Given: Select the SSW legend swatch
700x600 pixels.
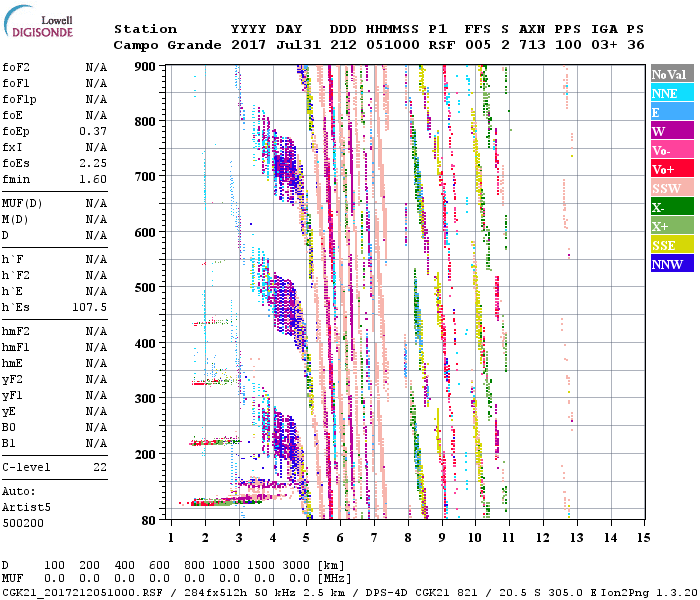Looking at the screenshot, I should pos(672,188).
